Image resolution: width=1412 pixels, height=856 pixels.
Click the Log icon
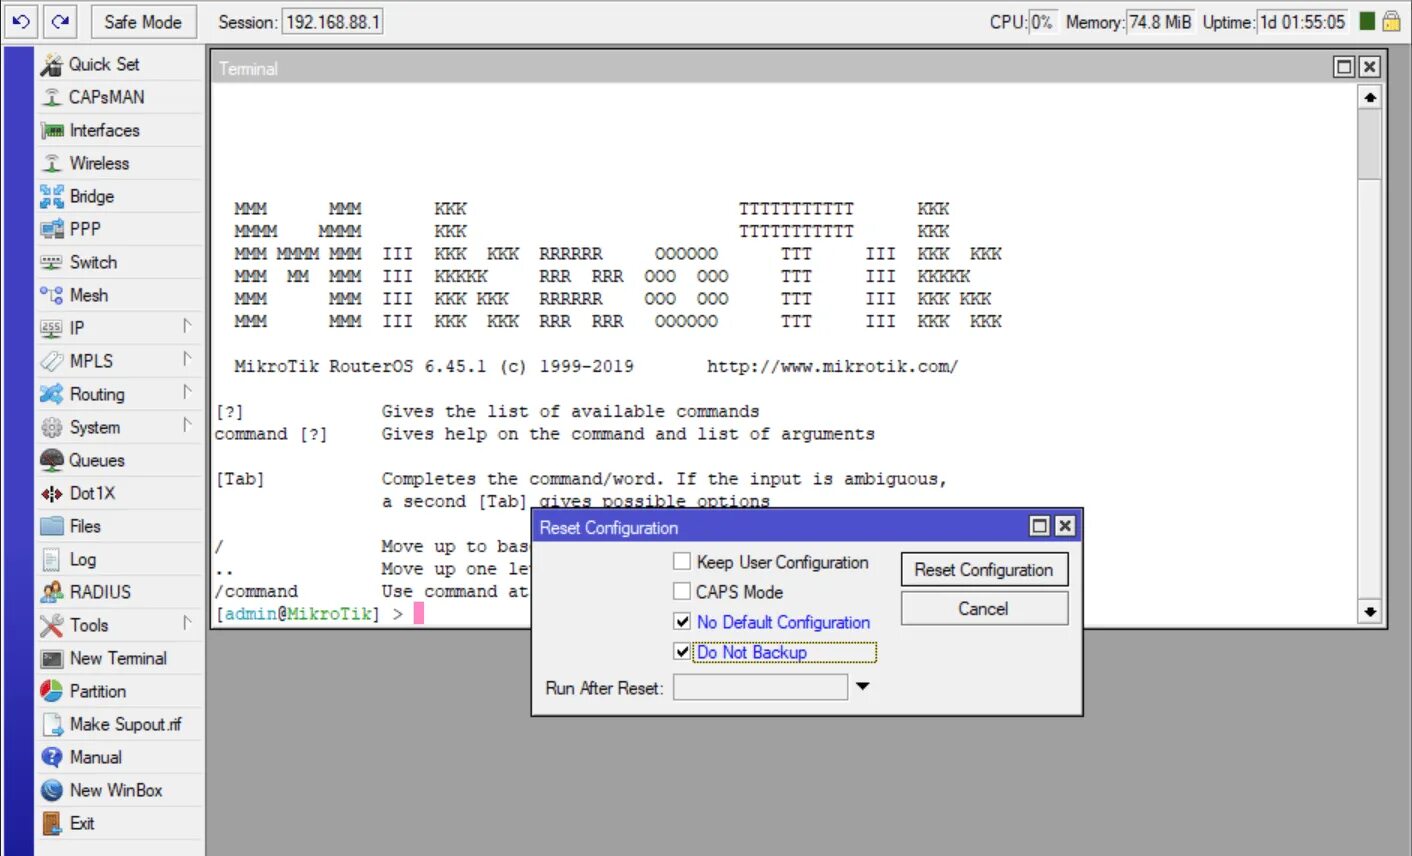coord(52,560)
